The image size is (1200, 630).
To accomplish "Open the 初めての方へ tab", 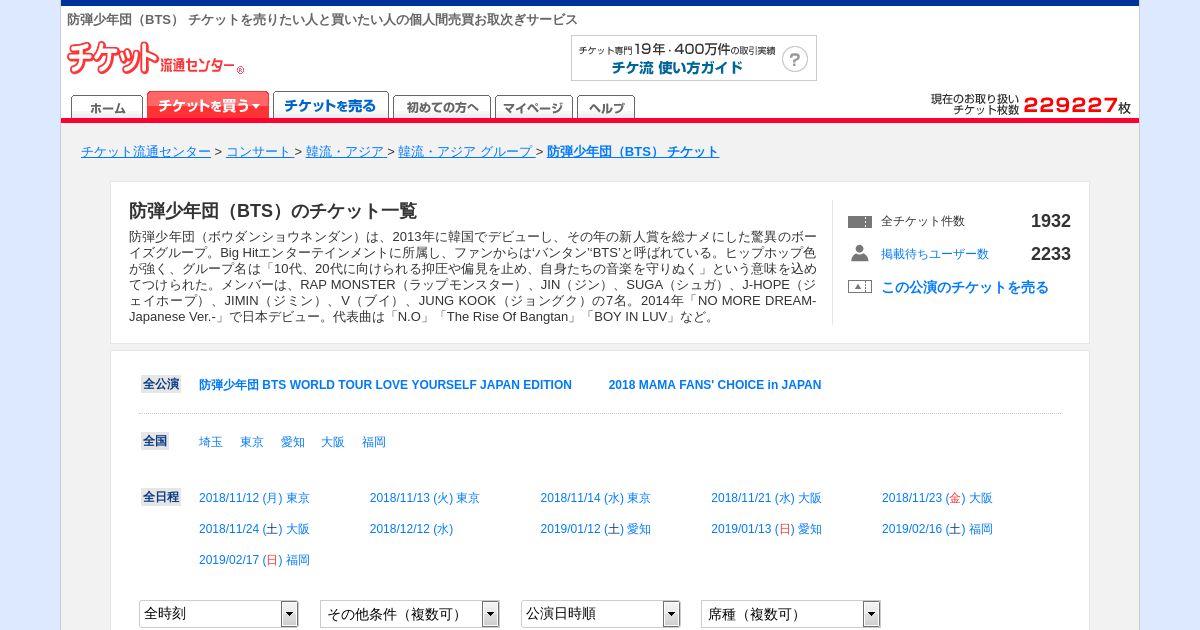I will click(442, 107).
